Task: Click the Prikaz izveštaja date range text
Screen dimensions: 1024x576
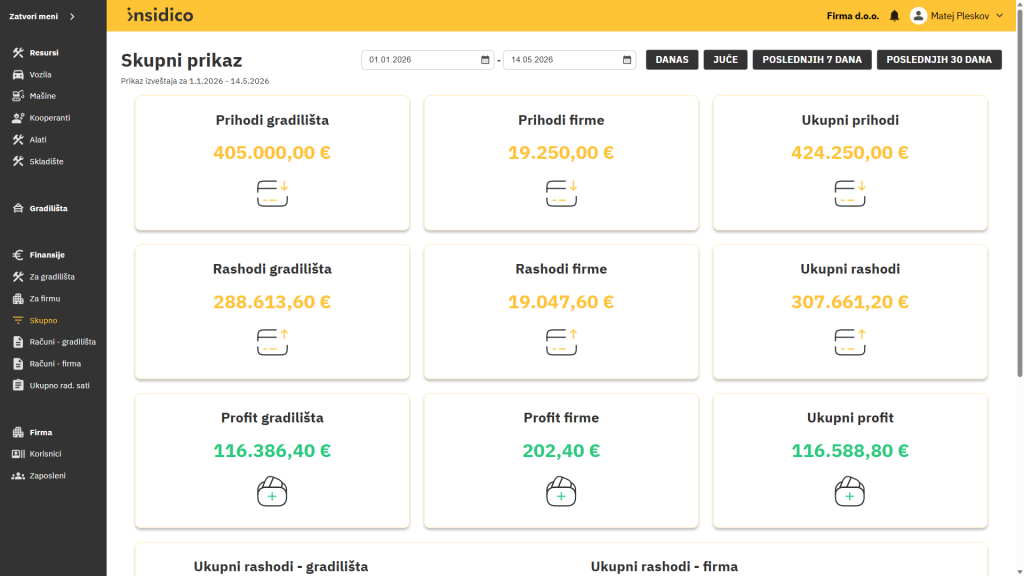Action: coord(195,81)
